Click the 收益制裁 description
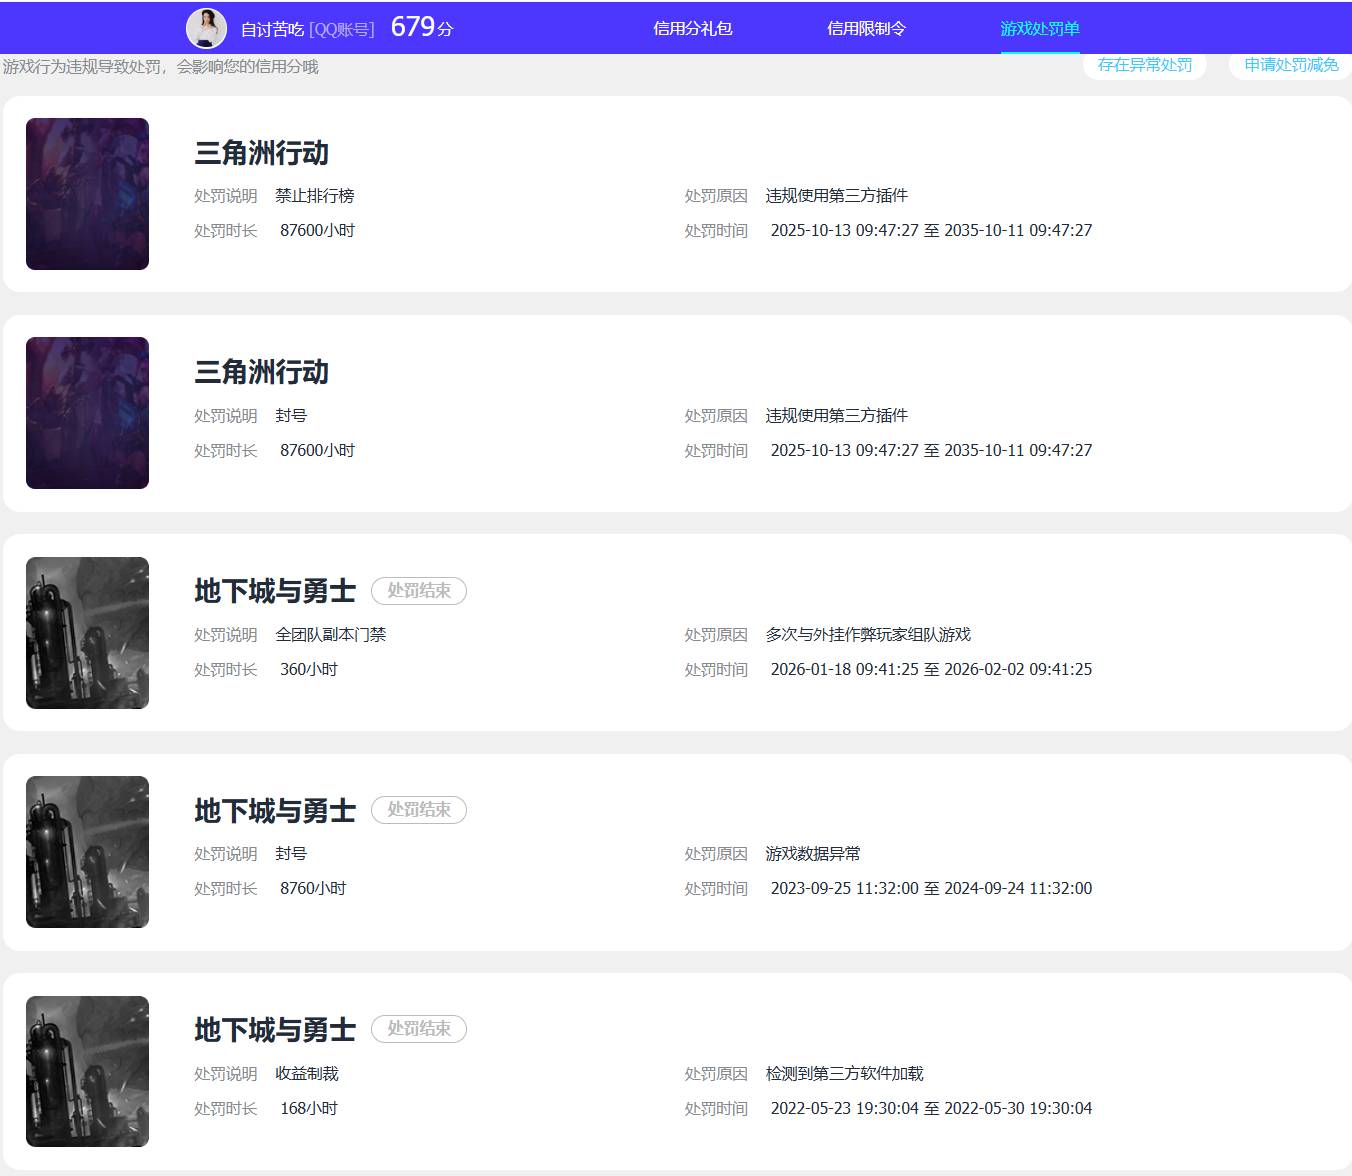This screenshot has width=1352, height=1176. click(307, 1074)
